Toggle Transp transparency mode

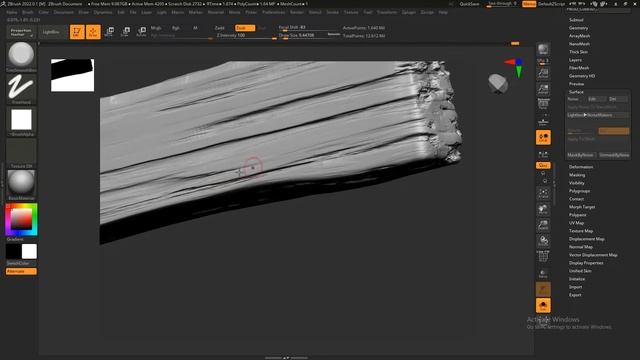pyautogui.click(x=543, y=273)
